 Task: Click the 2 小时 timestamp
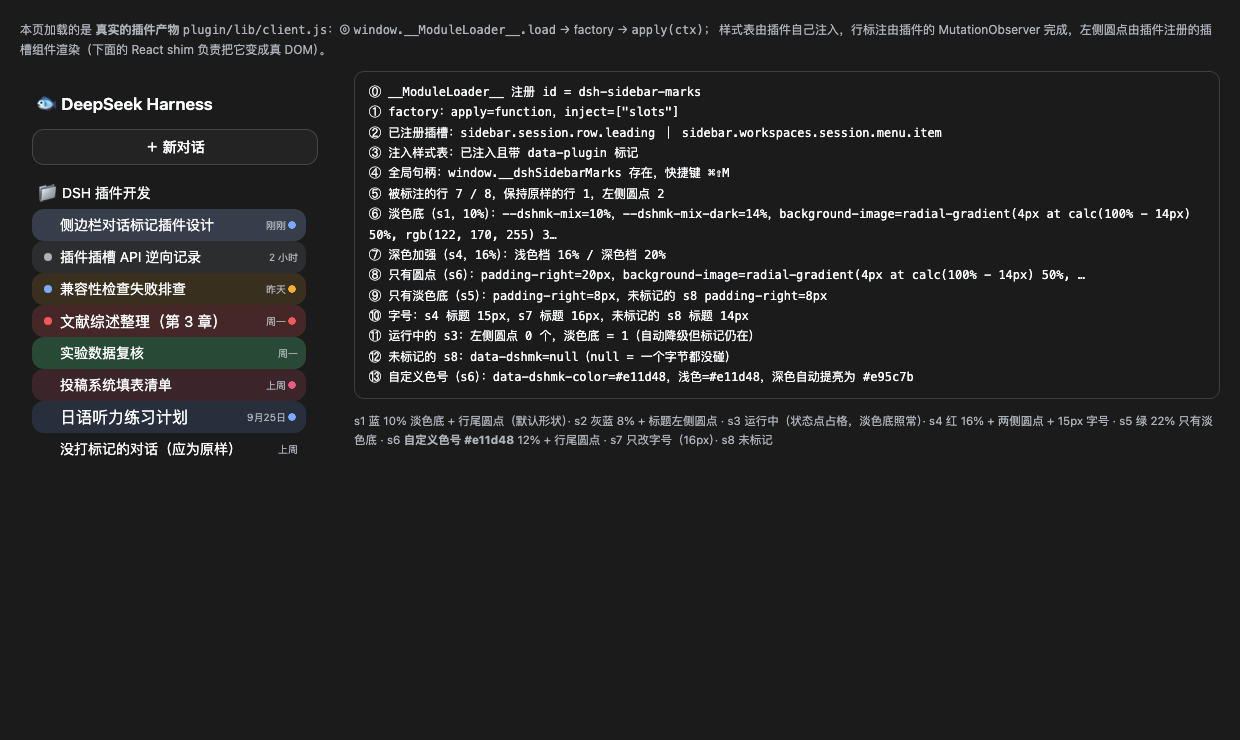(x=283, y=258)
